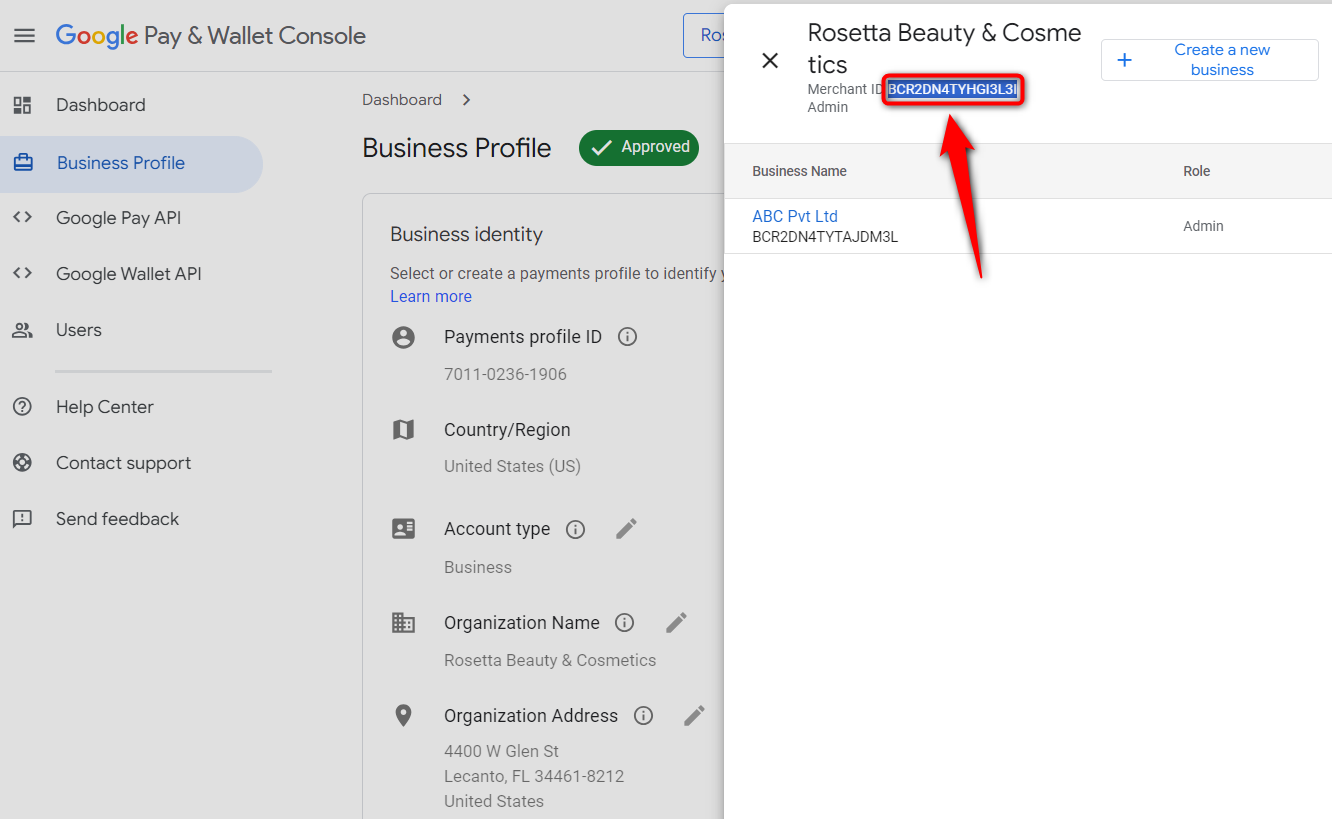Click the Dashboard breadcrumb link
Image resolution: width=1332 pixels, height=819 pixels.
(402, 100)
